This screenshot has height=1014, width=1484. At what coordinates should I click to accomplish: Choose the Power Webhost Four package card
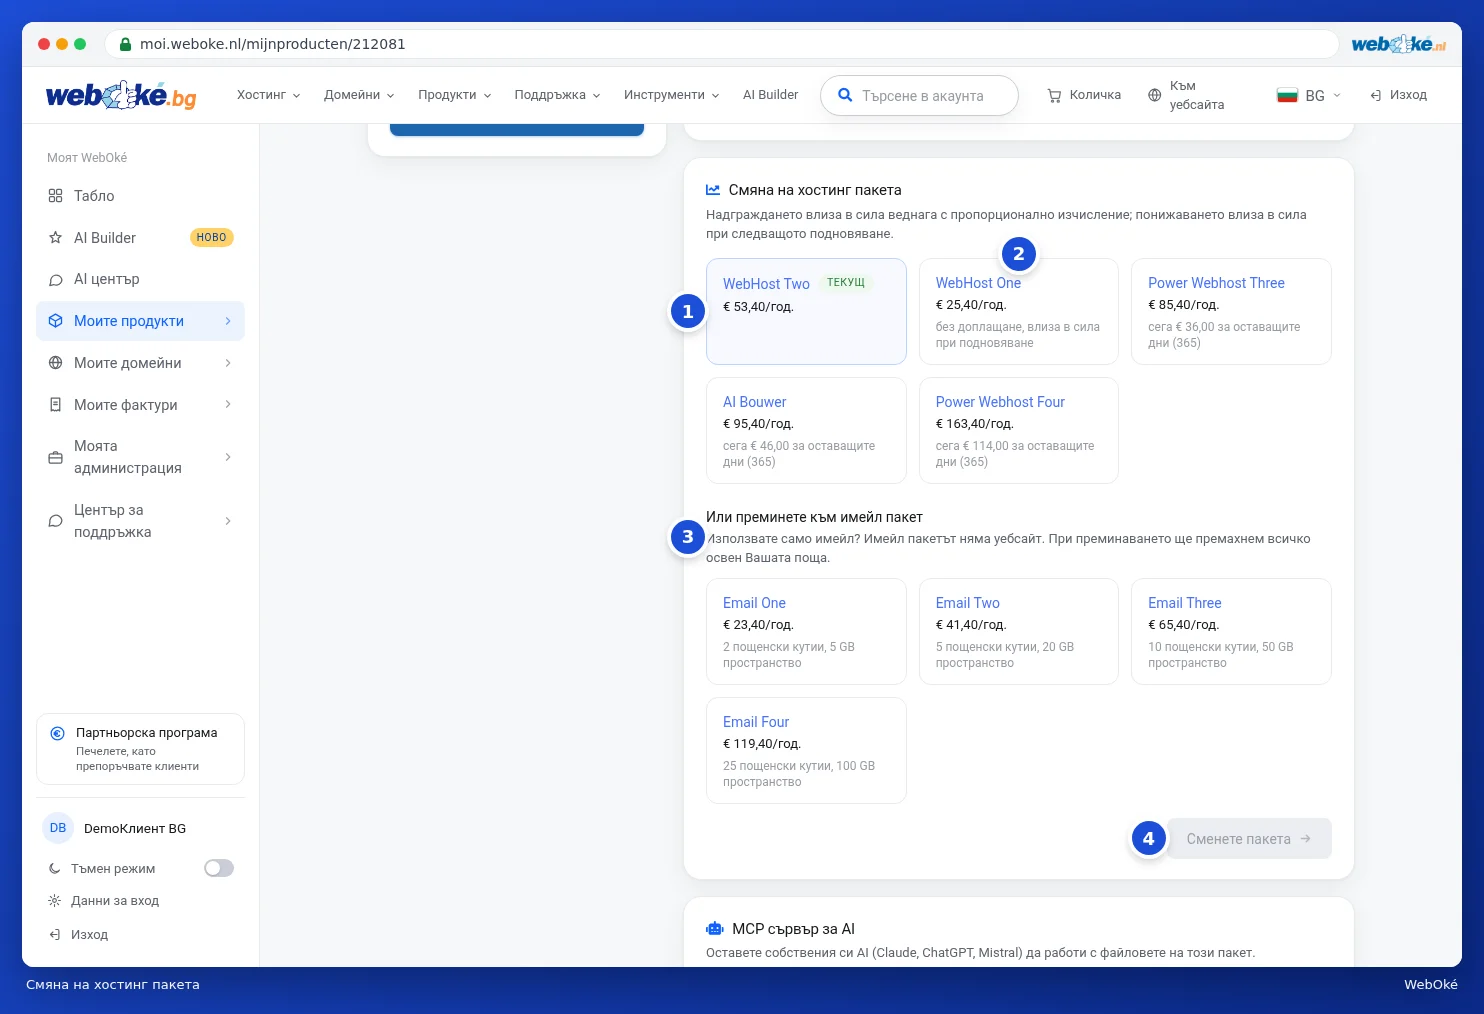click(1019, 431)
